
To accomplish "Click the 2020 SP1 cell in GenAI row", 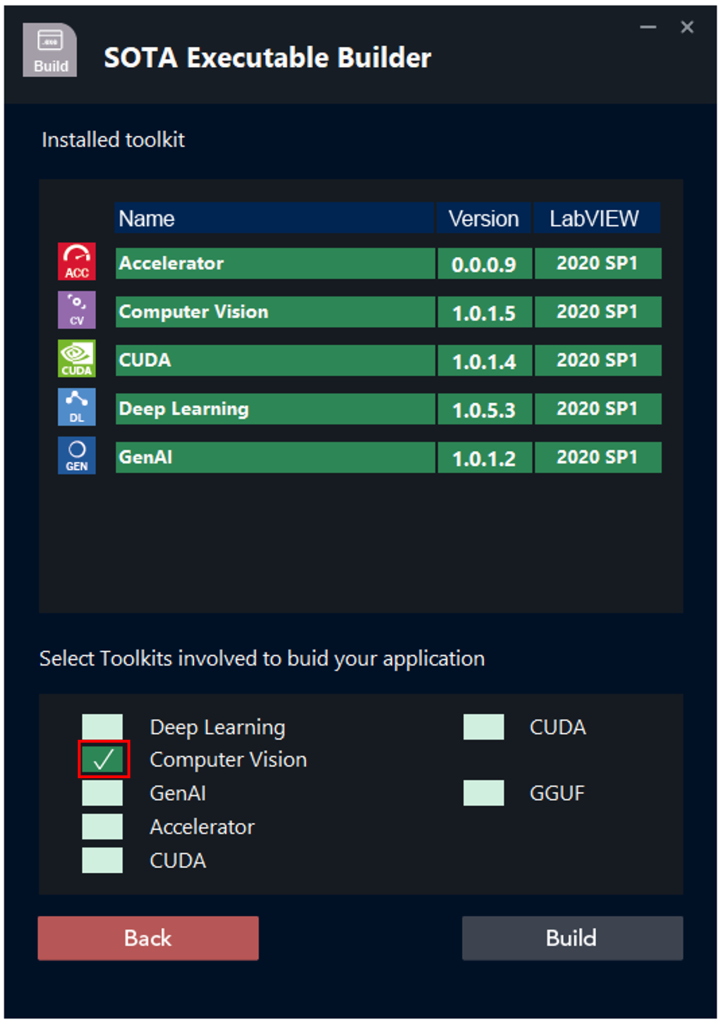I will (x=598, y=457).
